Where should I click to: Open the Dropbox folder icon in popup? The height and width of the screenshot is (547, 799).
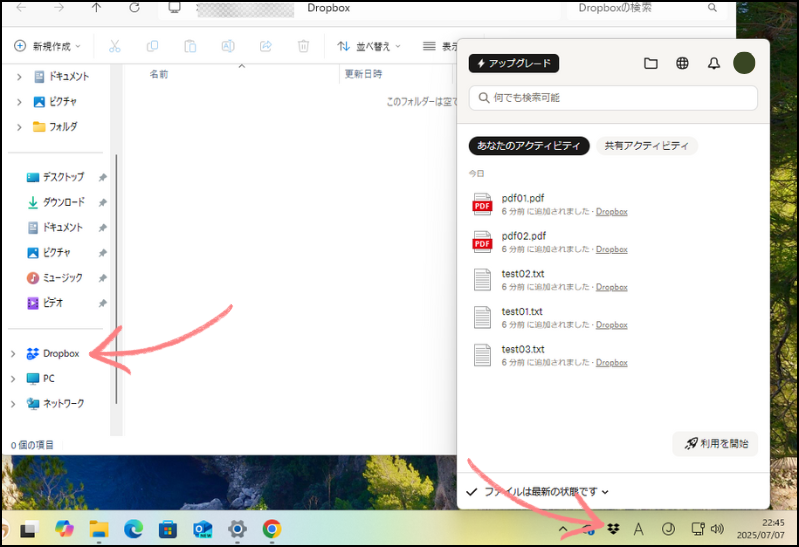click(x=651, y=63)
